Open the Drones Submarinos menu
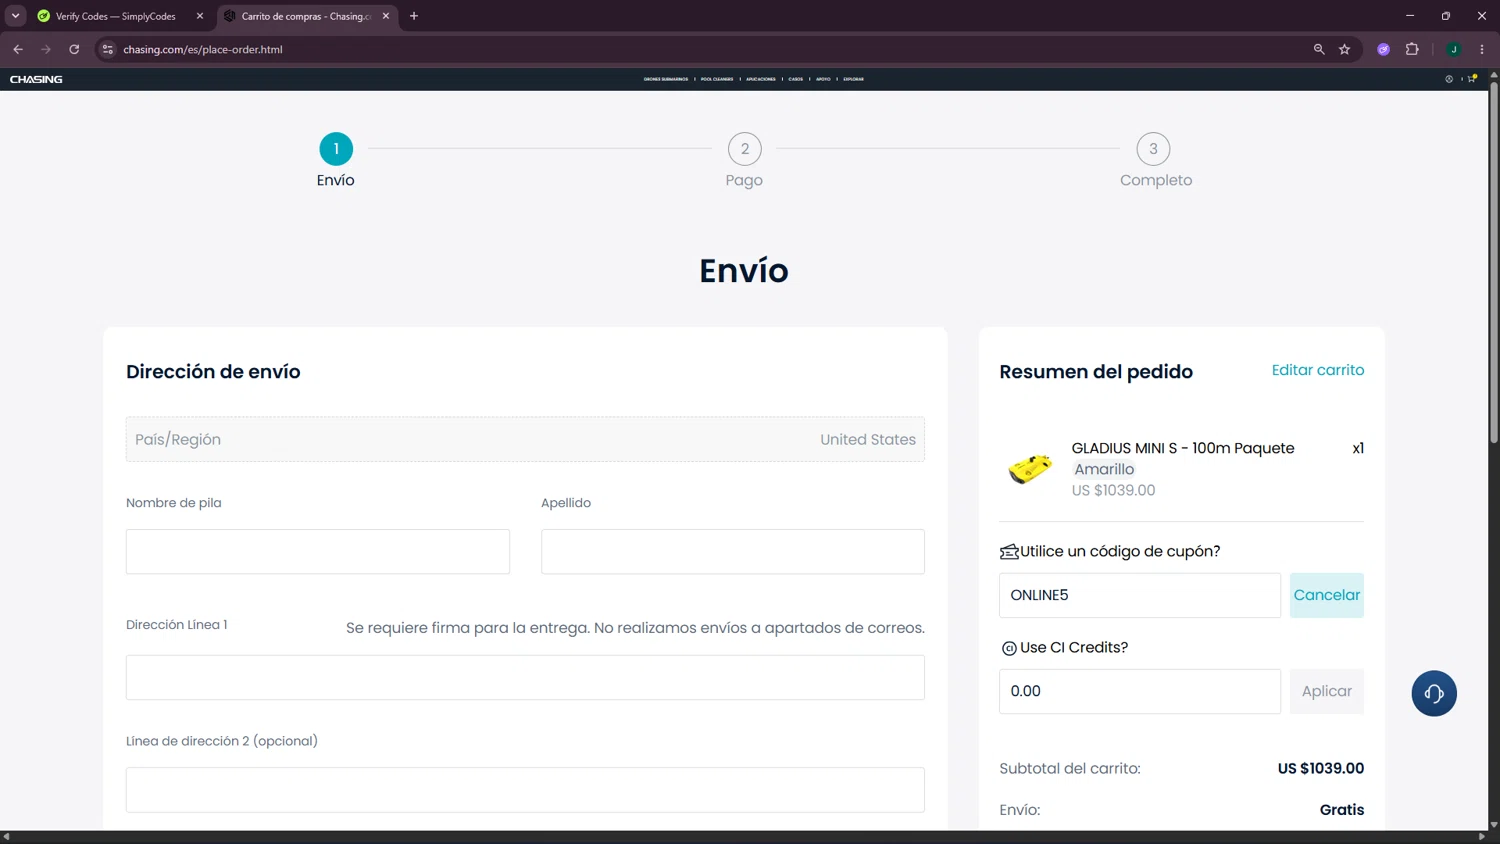 pyautogui.click(x=666, y=79)
